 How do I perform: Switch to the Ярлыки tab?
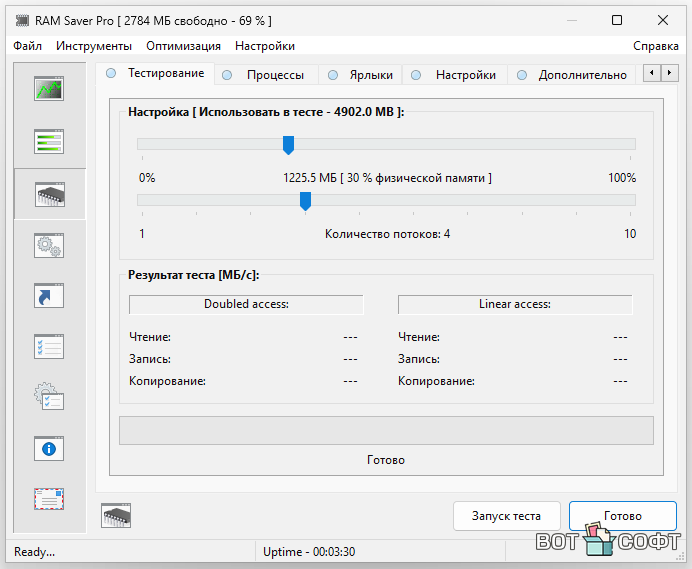tap(360, 75)
